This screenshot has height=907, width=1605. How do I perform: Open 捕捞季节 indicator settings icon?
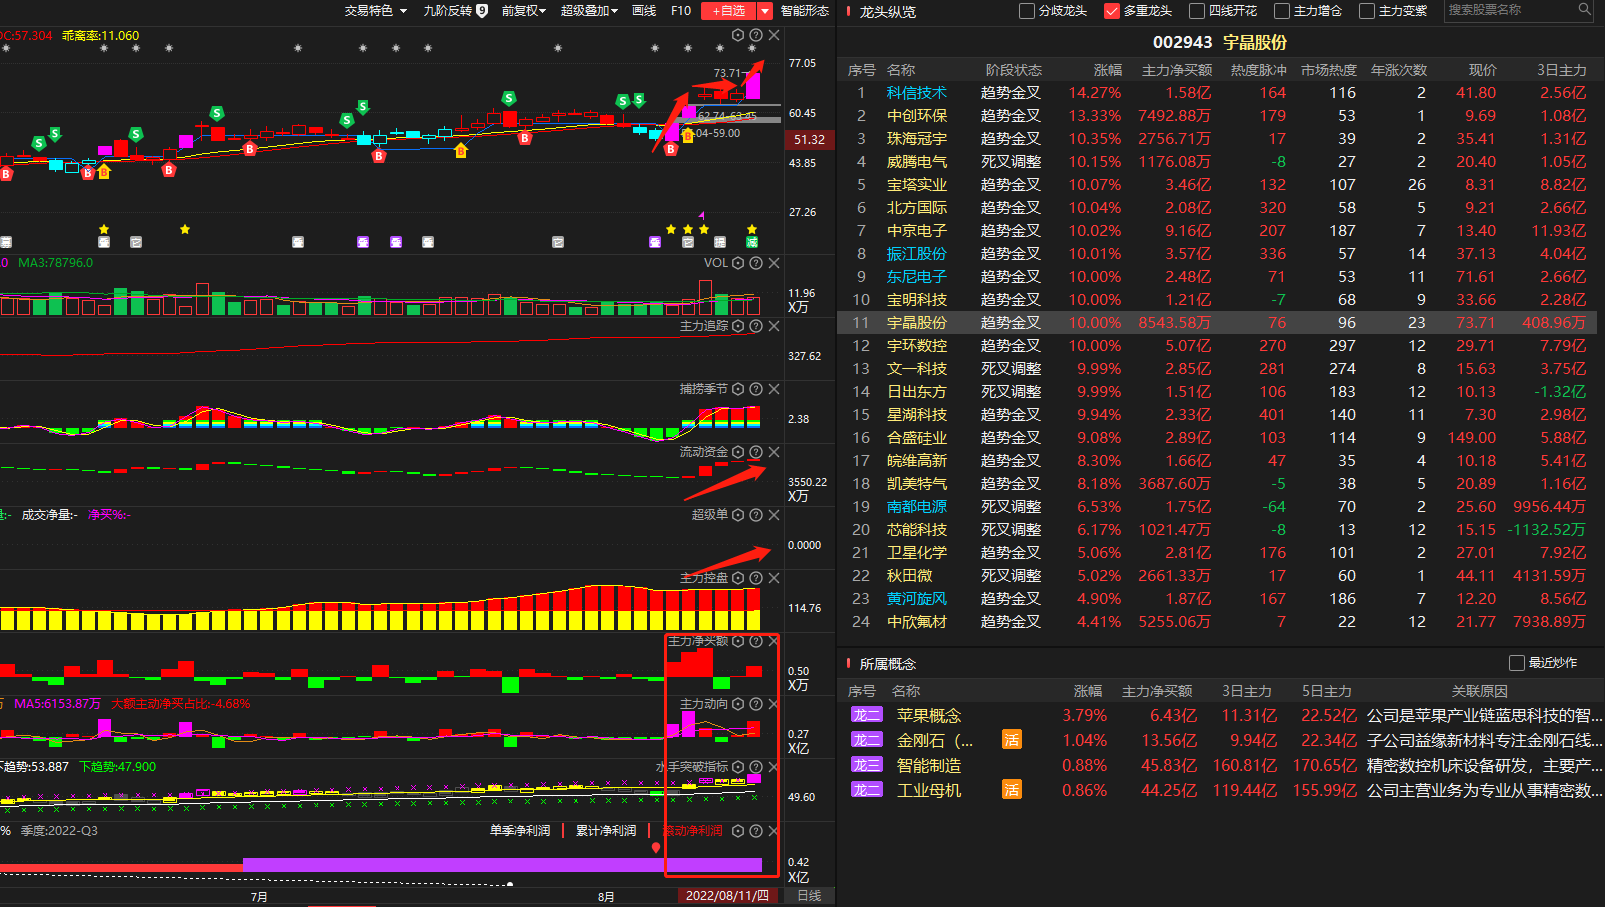738,389
